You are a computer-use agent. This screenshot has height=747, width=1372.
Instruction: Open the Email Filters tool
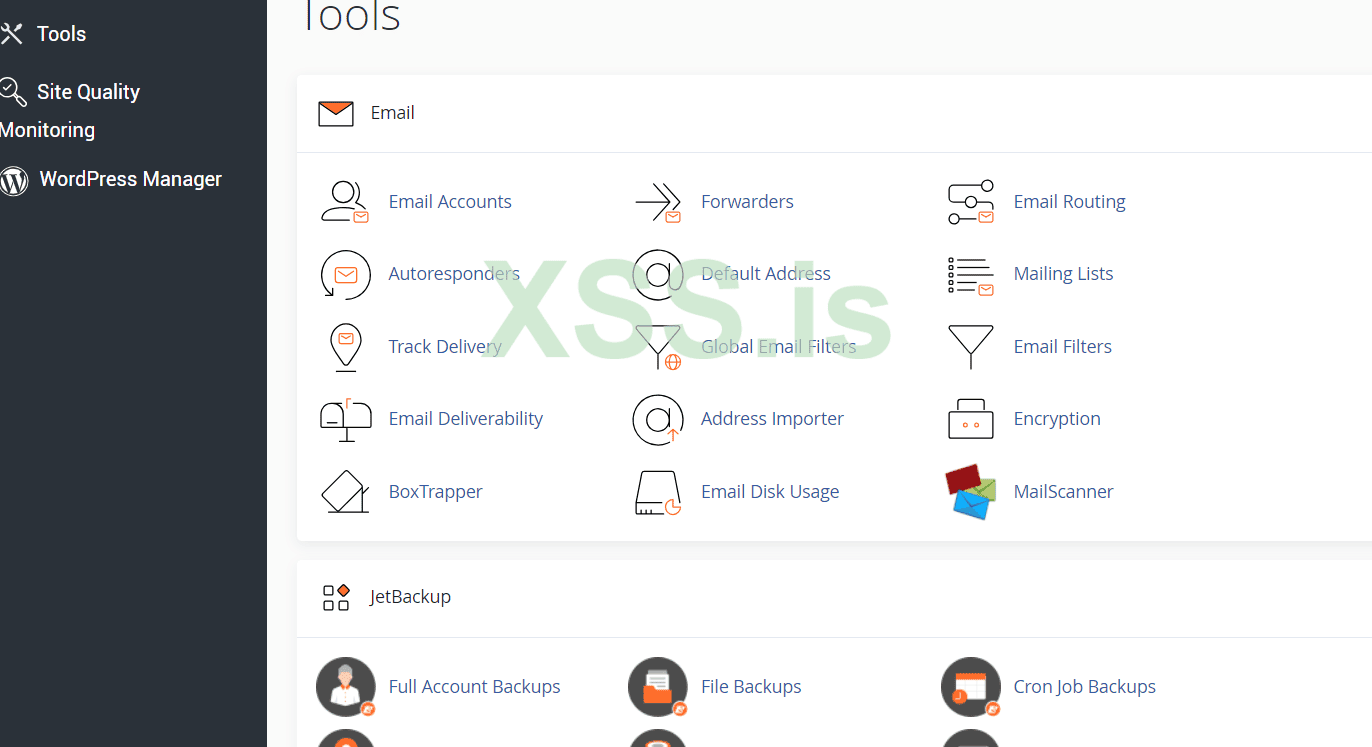(x=1062, y=346)
